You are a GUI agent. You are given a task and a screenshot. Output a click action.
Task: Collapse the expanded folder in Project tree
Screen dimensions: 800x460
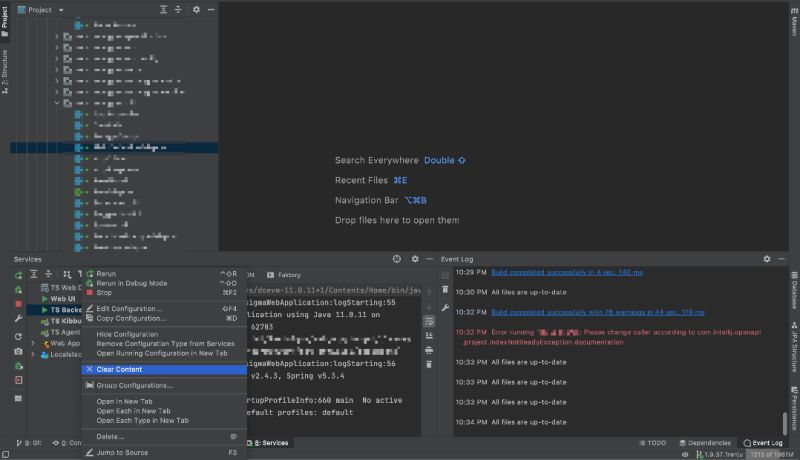pyautogui.click(x=57, y=103)
